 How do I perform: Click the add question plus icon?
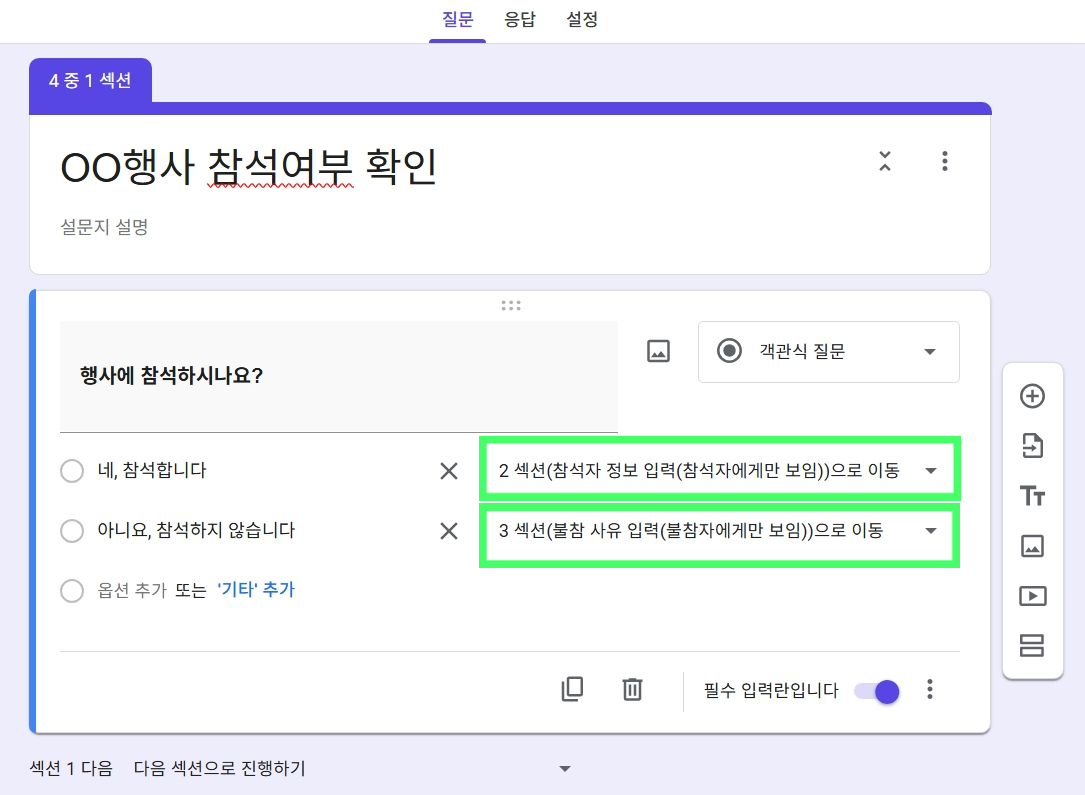[1032, 396]
